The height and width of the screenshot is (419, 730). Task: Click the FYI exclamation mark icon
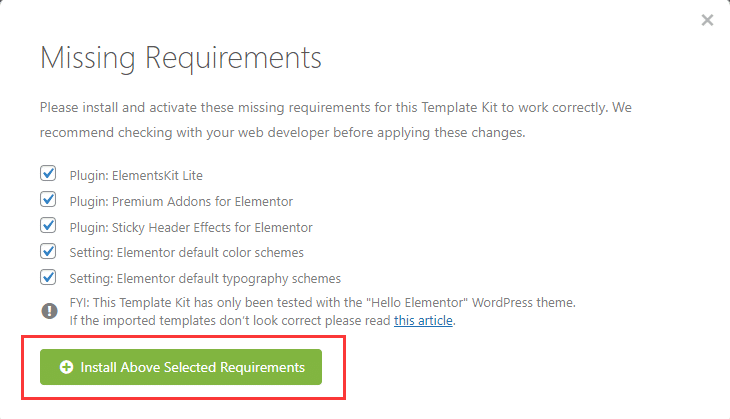click(x=49, y=311)
